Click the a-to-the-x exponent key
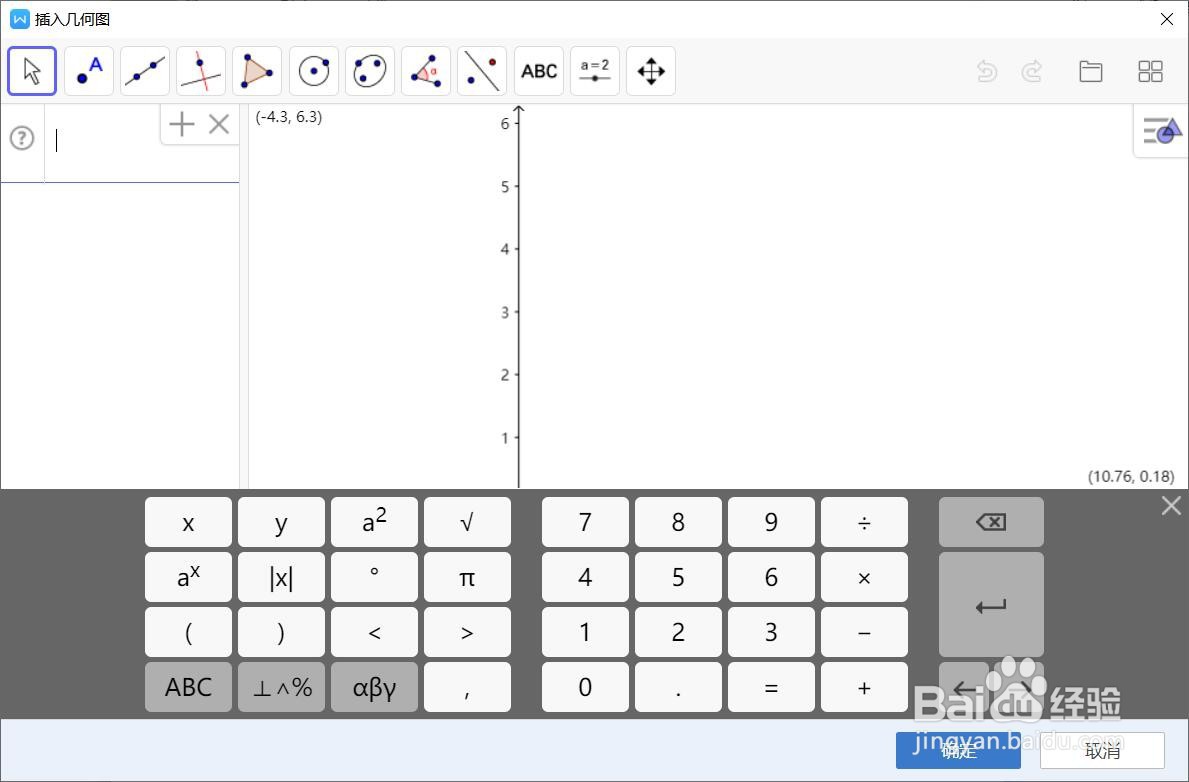1189x782 pixels. point(188,577)
